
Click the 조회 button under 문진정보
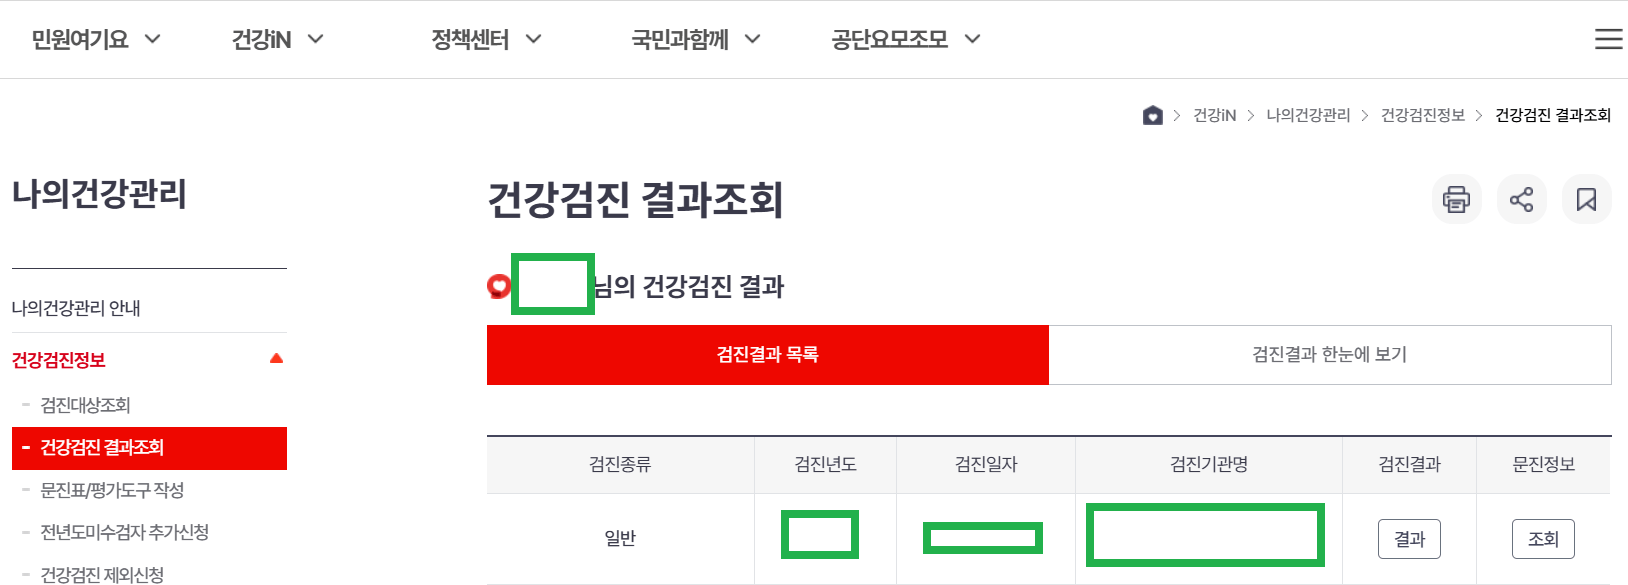coord(1543,538)
